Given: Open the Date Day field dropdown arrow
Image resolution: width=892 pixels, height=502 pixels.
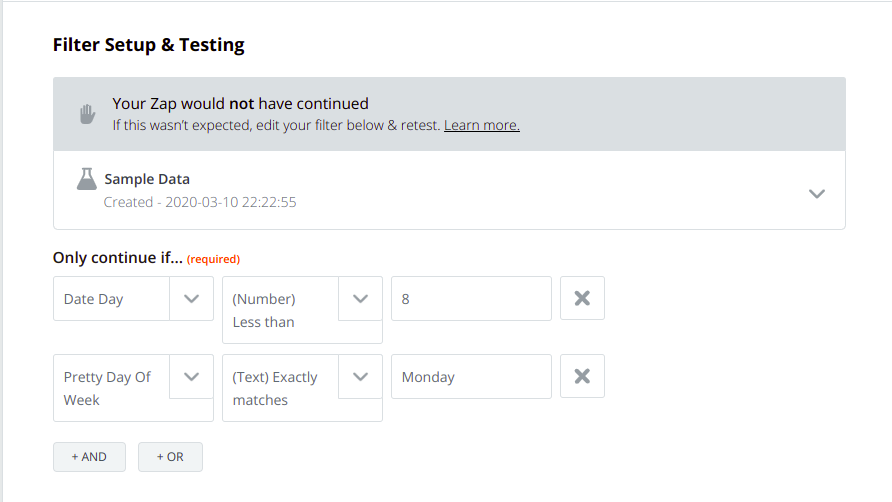Looking at the screenshot, I should tap(191, 299).
